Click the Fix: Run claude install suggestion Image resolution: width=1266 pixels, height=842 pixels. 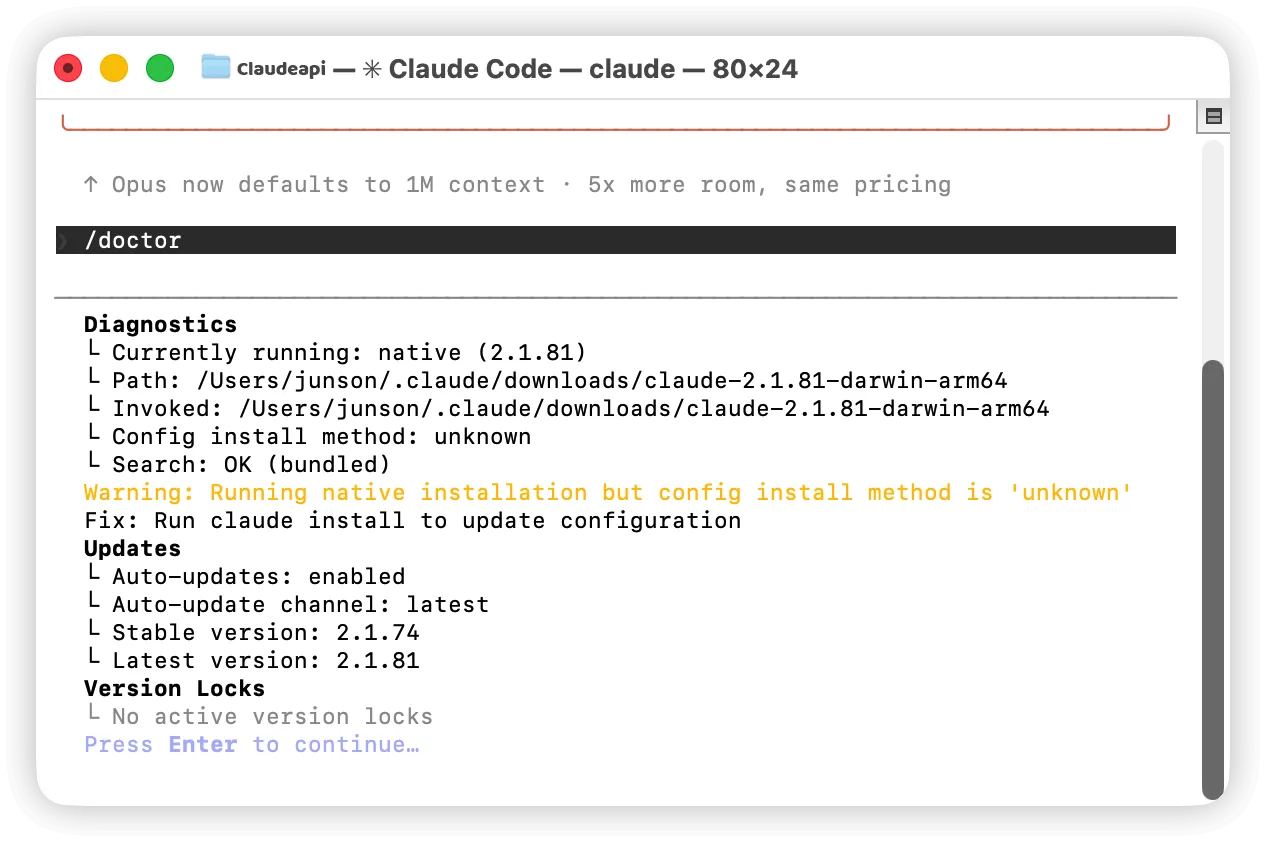(x=412, y=520)
